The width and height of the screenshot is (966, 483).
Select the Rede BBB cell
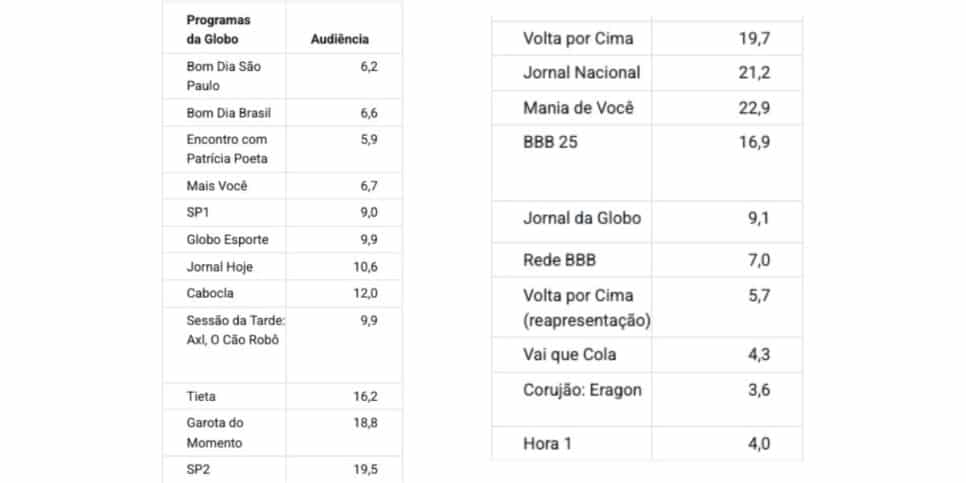point(559,260)
